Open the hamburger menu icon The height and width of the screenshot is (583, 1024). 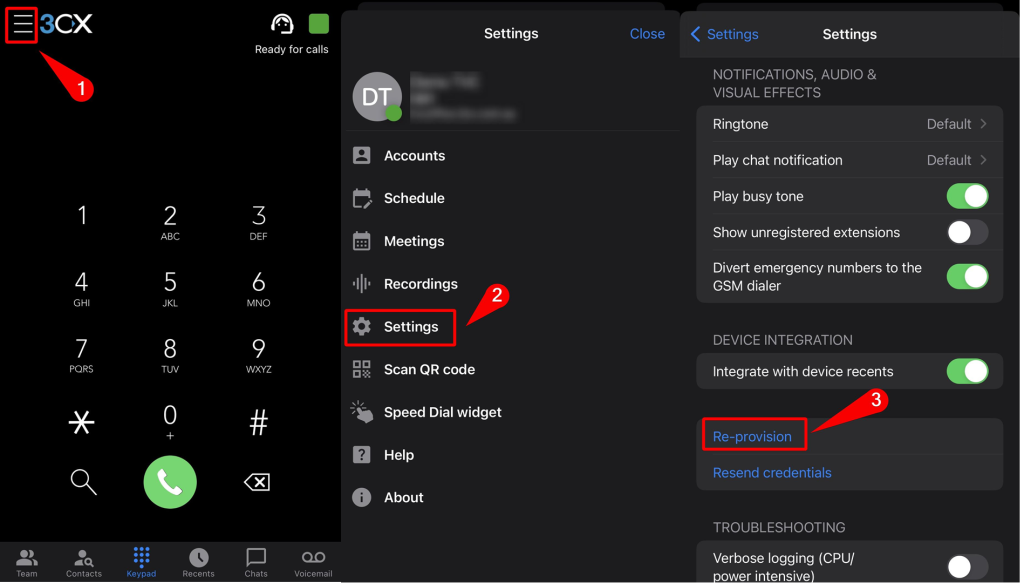(22, 25)
